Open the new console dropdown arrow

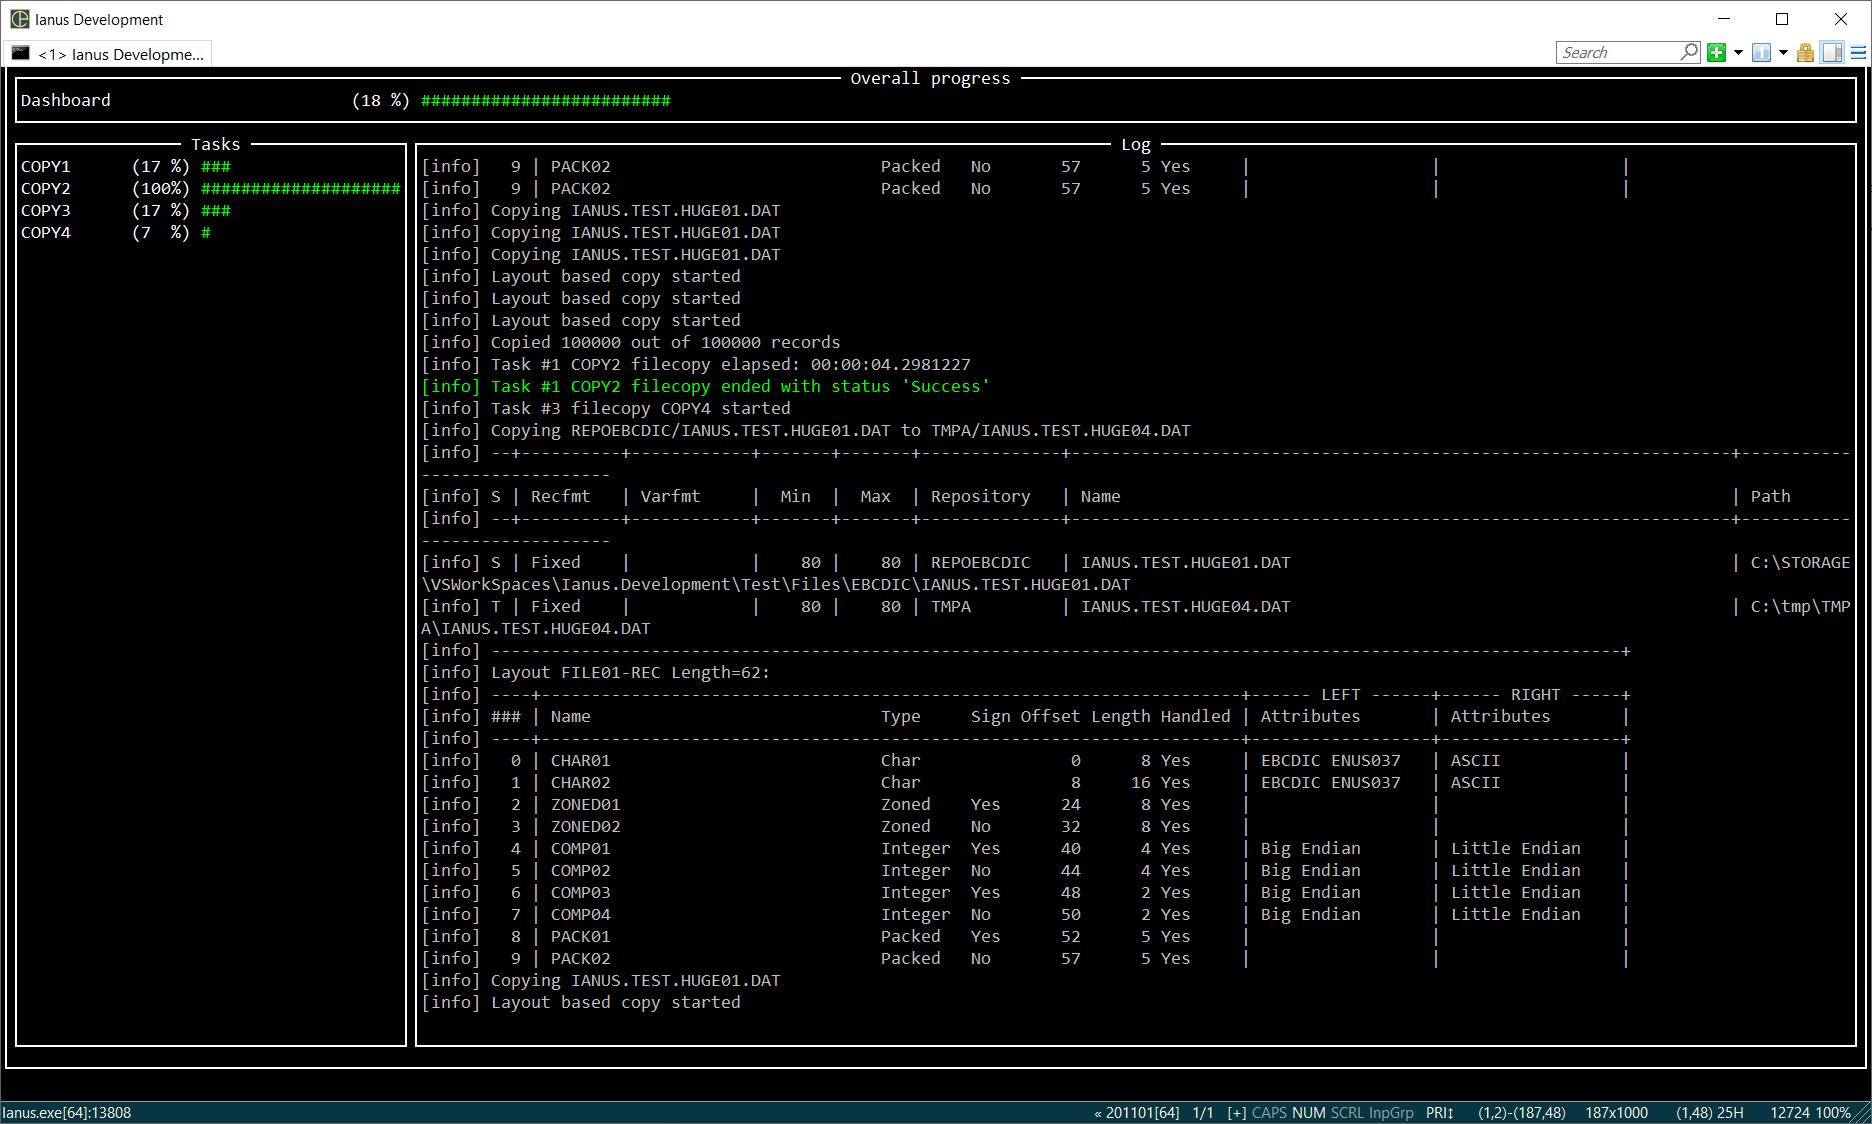tap(1738, 53)
